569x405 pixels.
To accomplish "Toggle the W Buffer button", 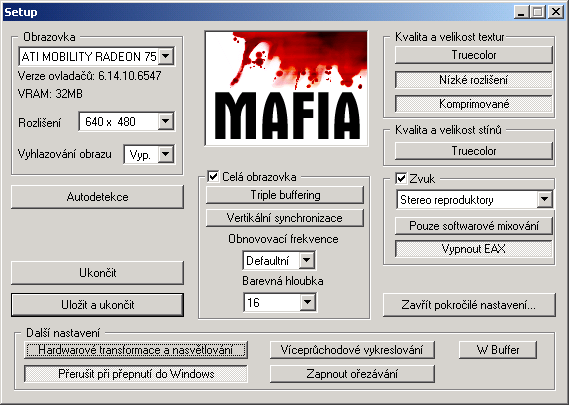I will pos(498,350).
